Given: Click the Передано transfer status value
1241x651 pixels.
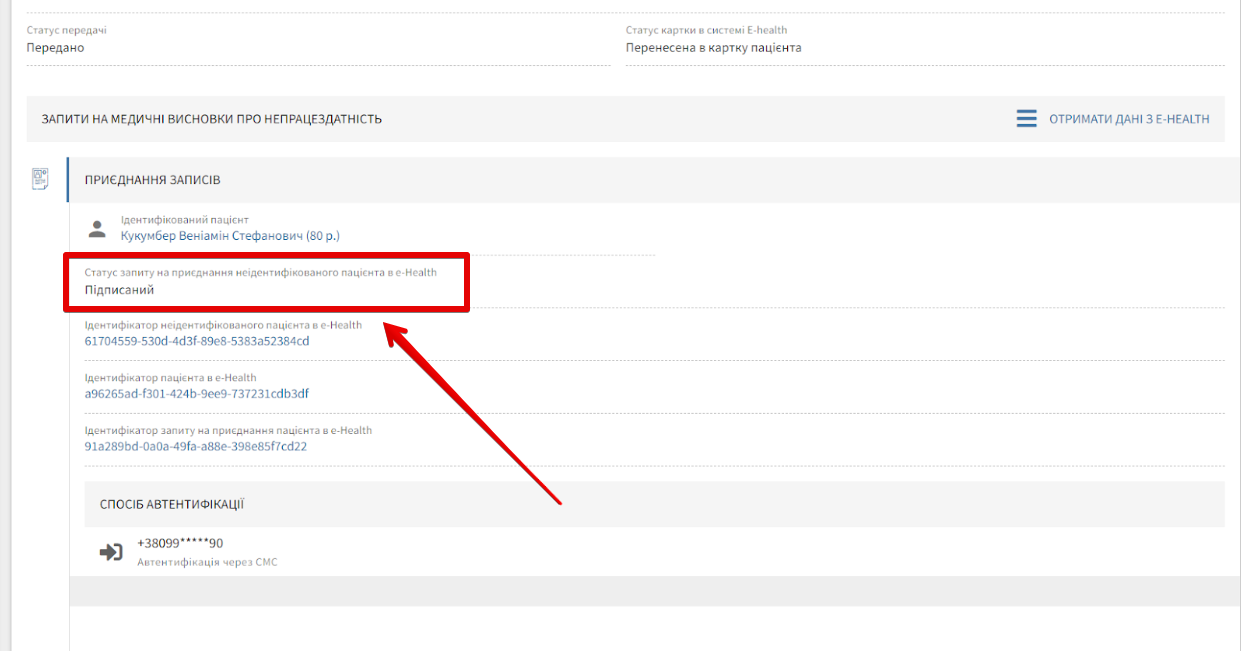Looking at the screenshot, I should click(x=55, y=48).
